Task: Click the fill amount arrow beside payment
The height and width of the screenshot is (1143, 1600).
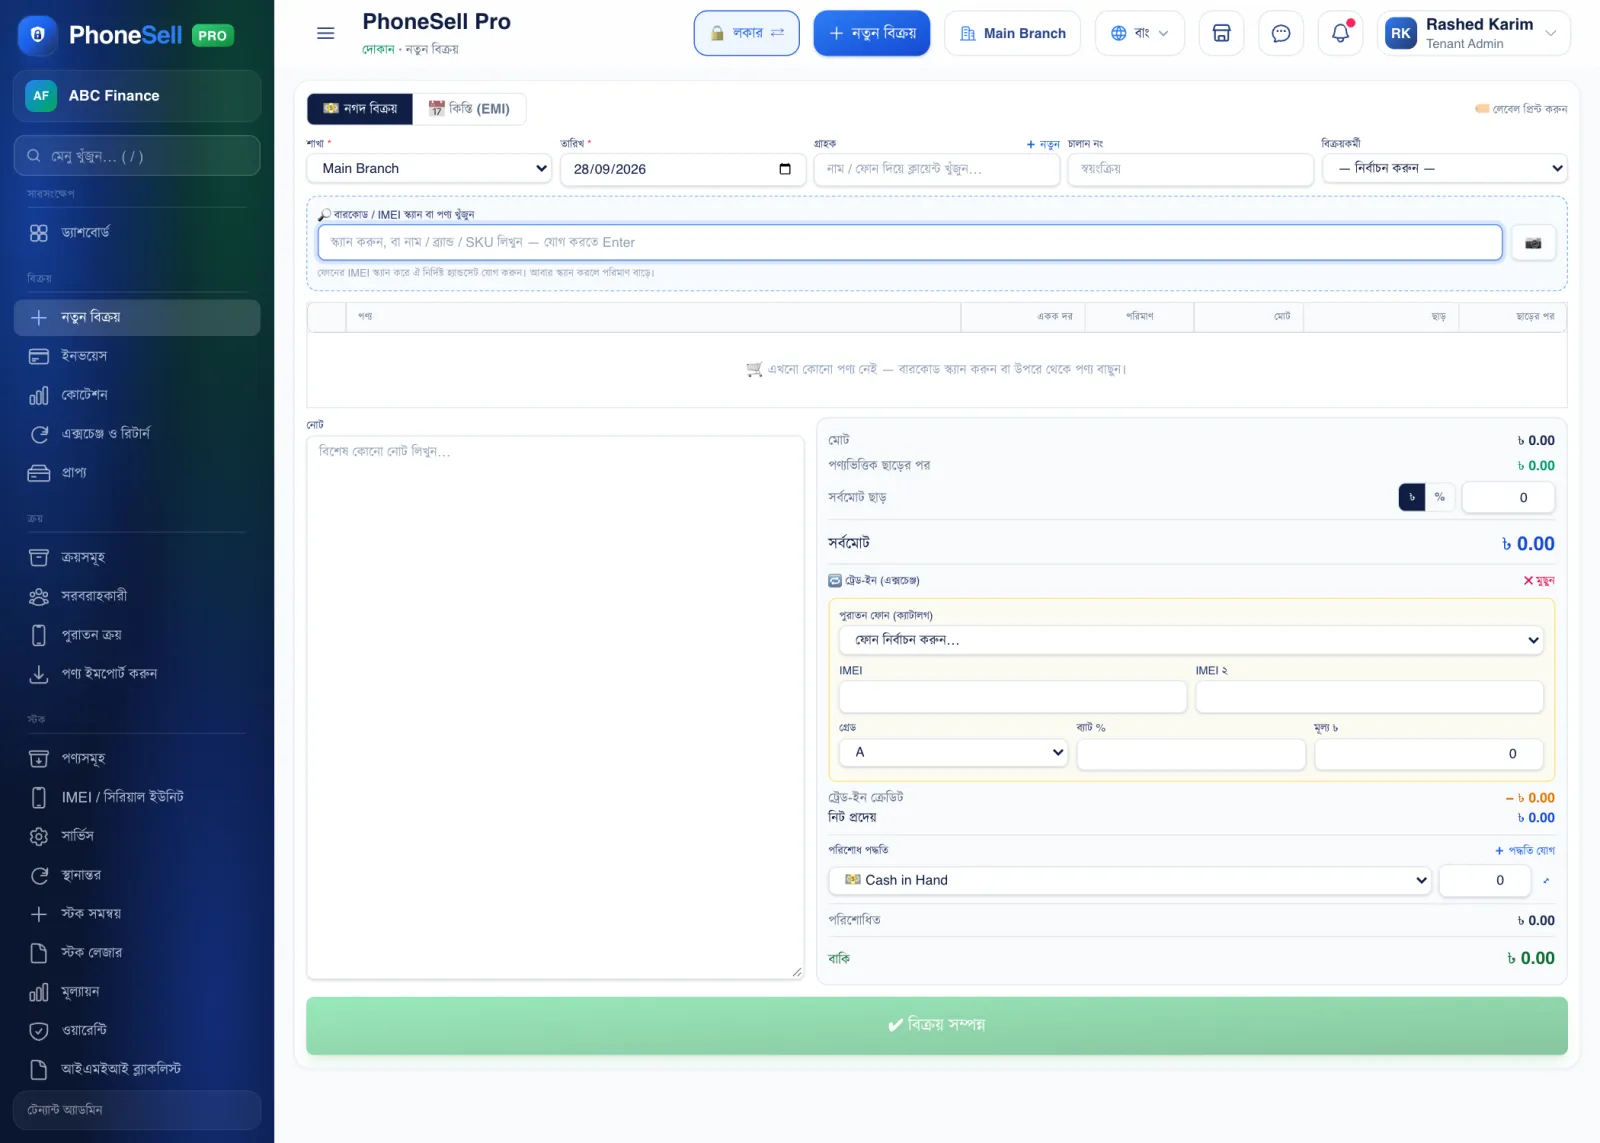Action: click(x=1546, y=880)
